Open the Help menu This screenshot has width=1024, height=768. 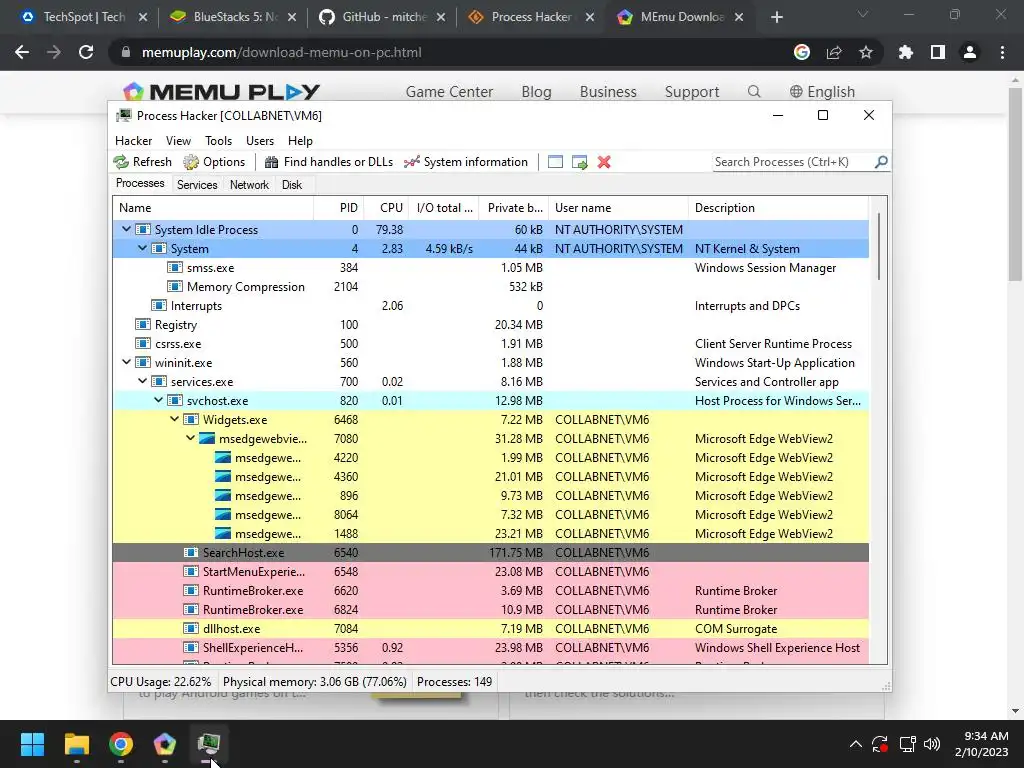coord(300,140)
